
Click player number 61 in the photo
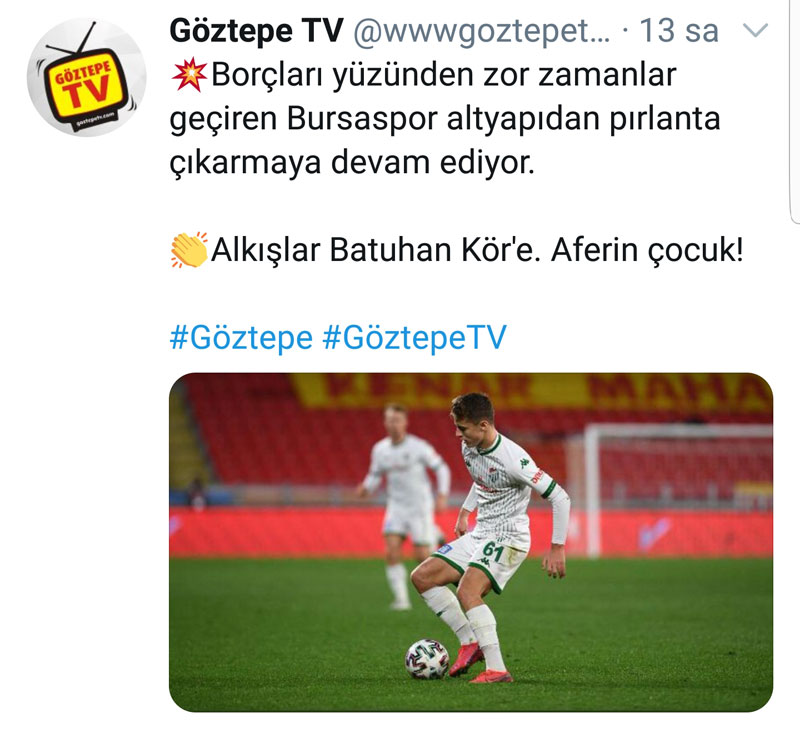point(493,551)
